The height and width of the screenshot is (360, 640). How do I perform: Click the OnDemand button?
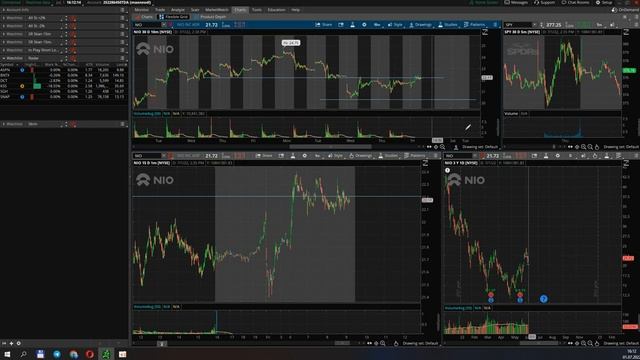(x=625, y=10)
